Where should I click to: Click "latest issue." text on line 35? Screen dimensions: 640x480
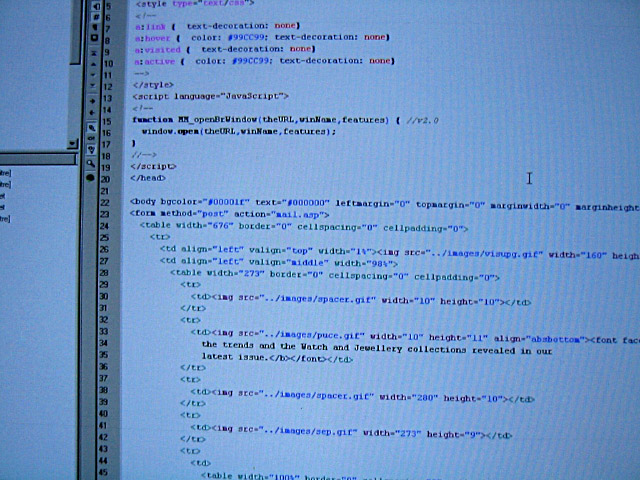(235, 357)
